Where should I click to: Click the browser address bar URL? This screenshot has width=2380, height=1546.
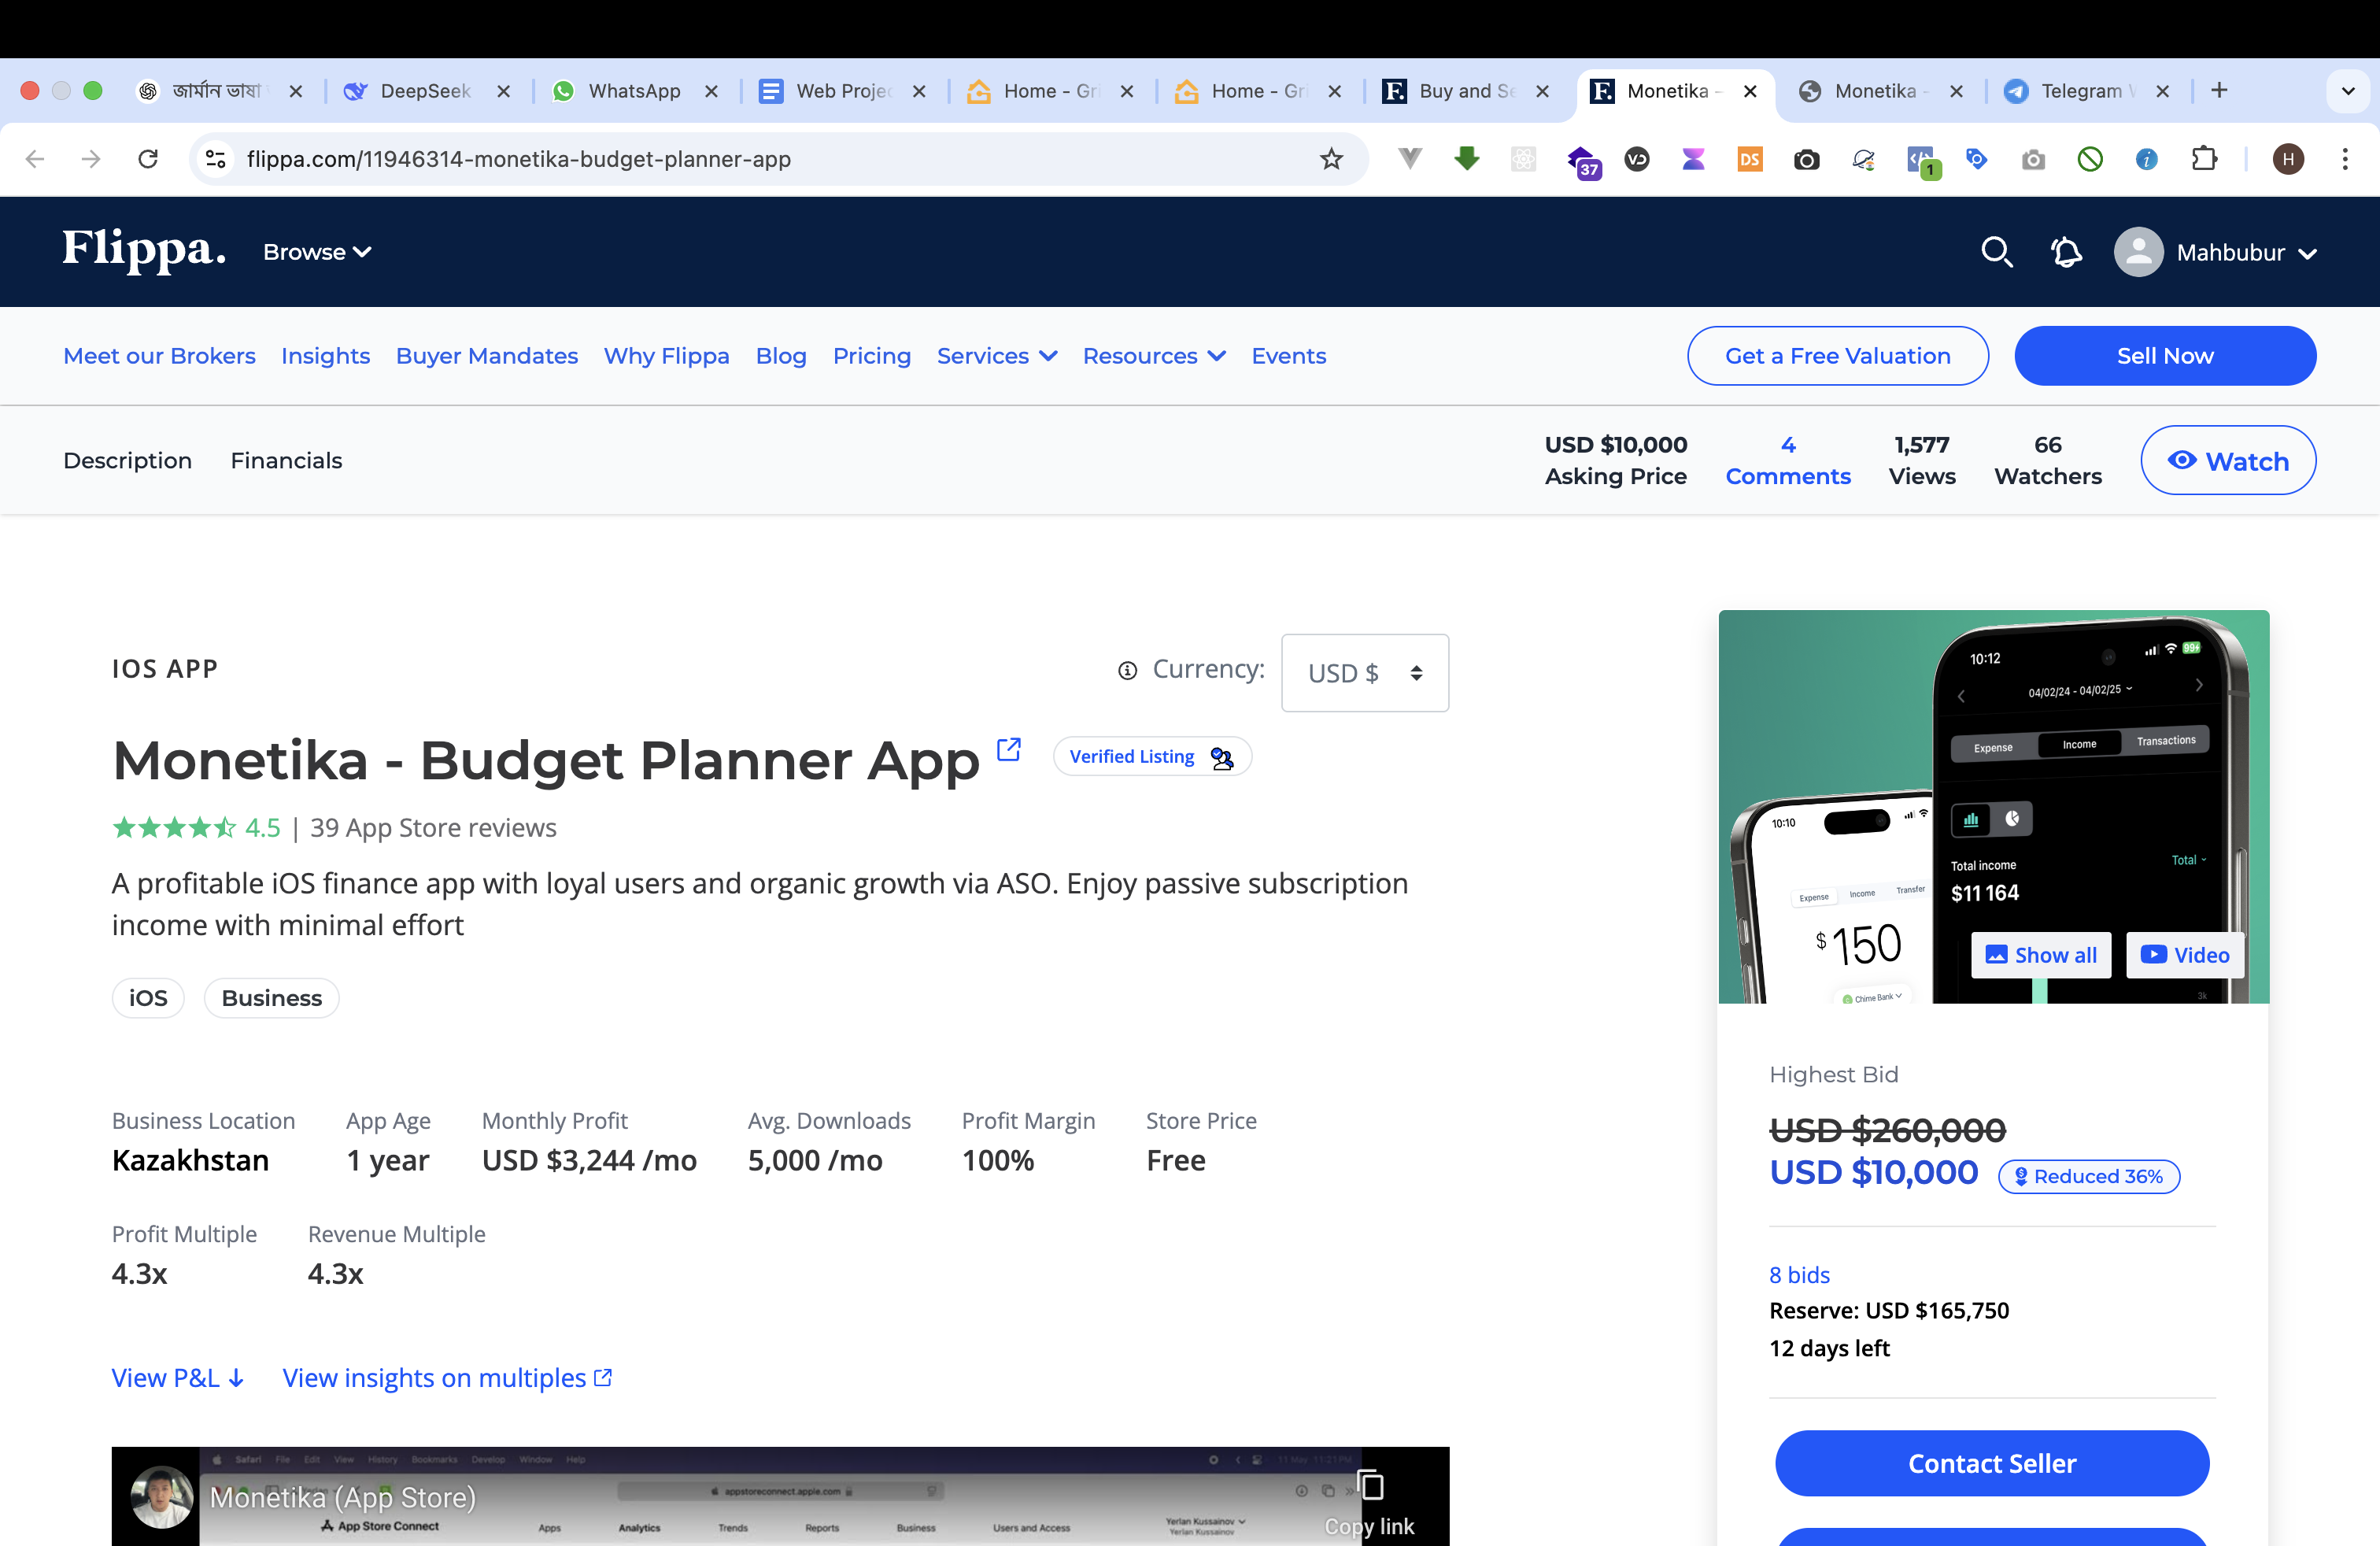(518, 159)
